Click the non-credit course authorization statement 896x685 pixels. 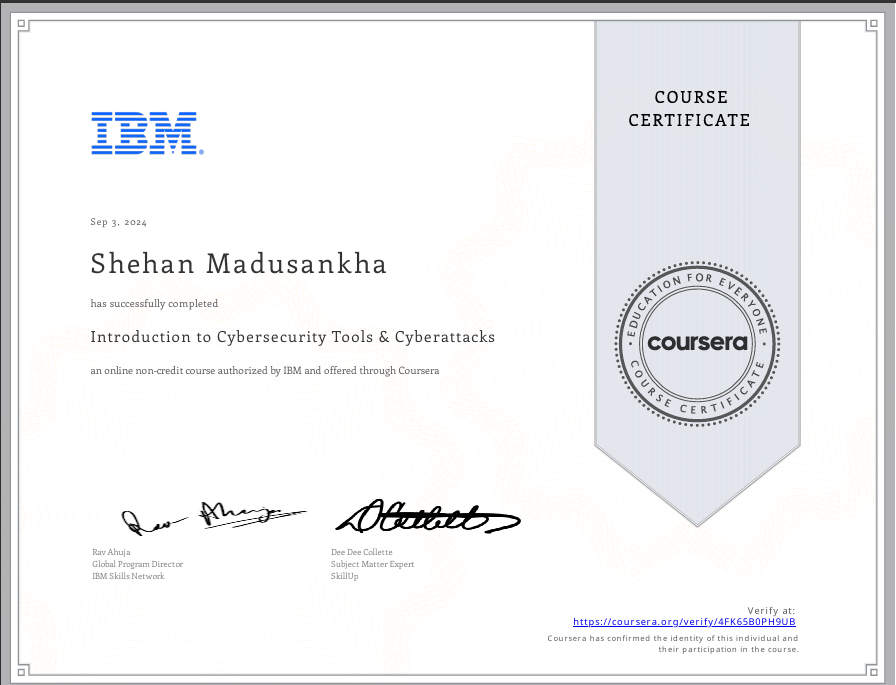point(265,370)
